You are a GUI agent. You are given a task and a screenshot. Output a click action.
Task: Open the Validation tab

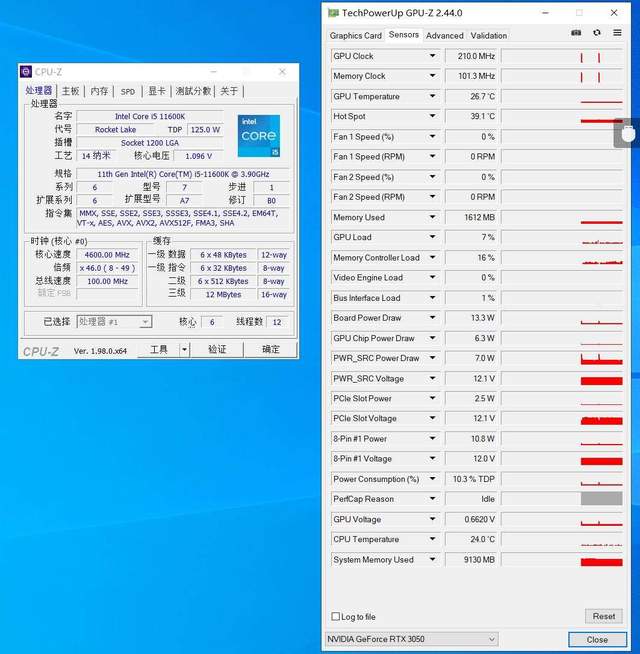point(489,35)
